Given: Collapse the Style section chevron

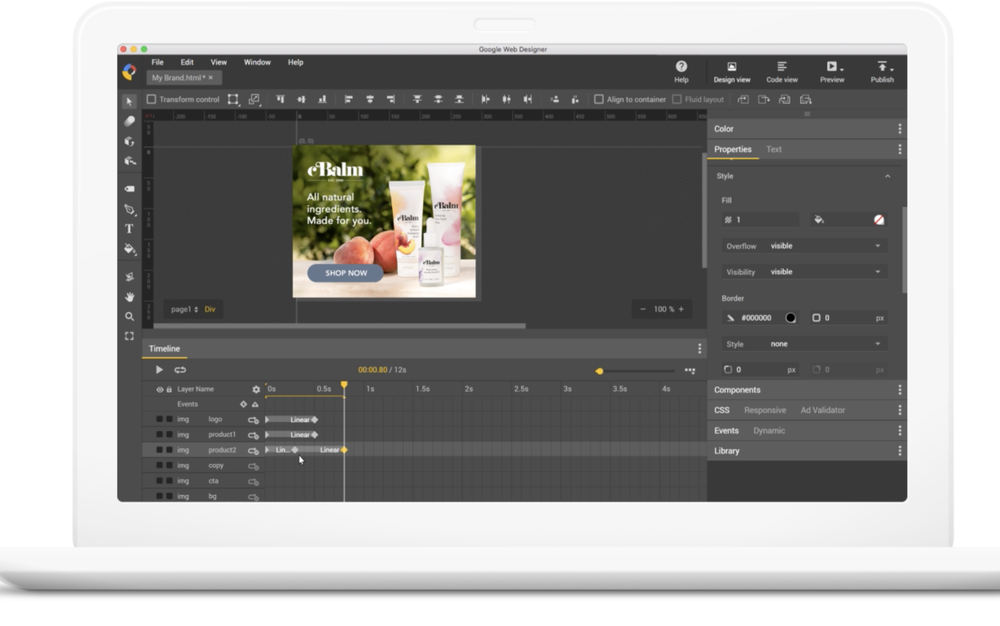Looking at the screenshot, I should coord(887,177).
